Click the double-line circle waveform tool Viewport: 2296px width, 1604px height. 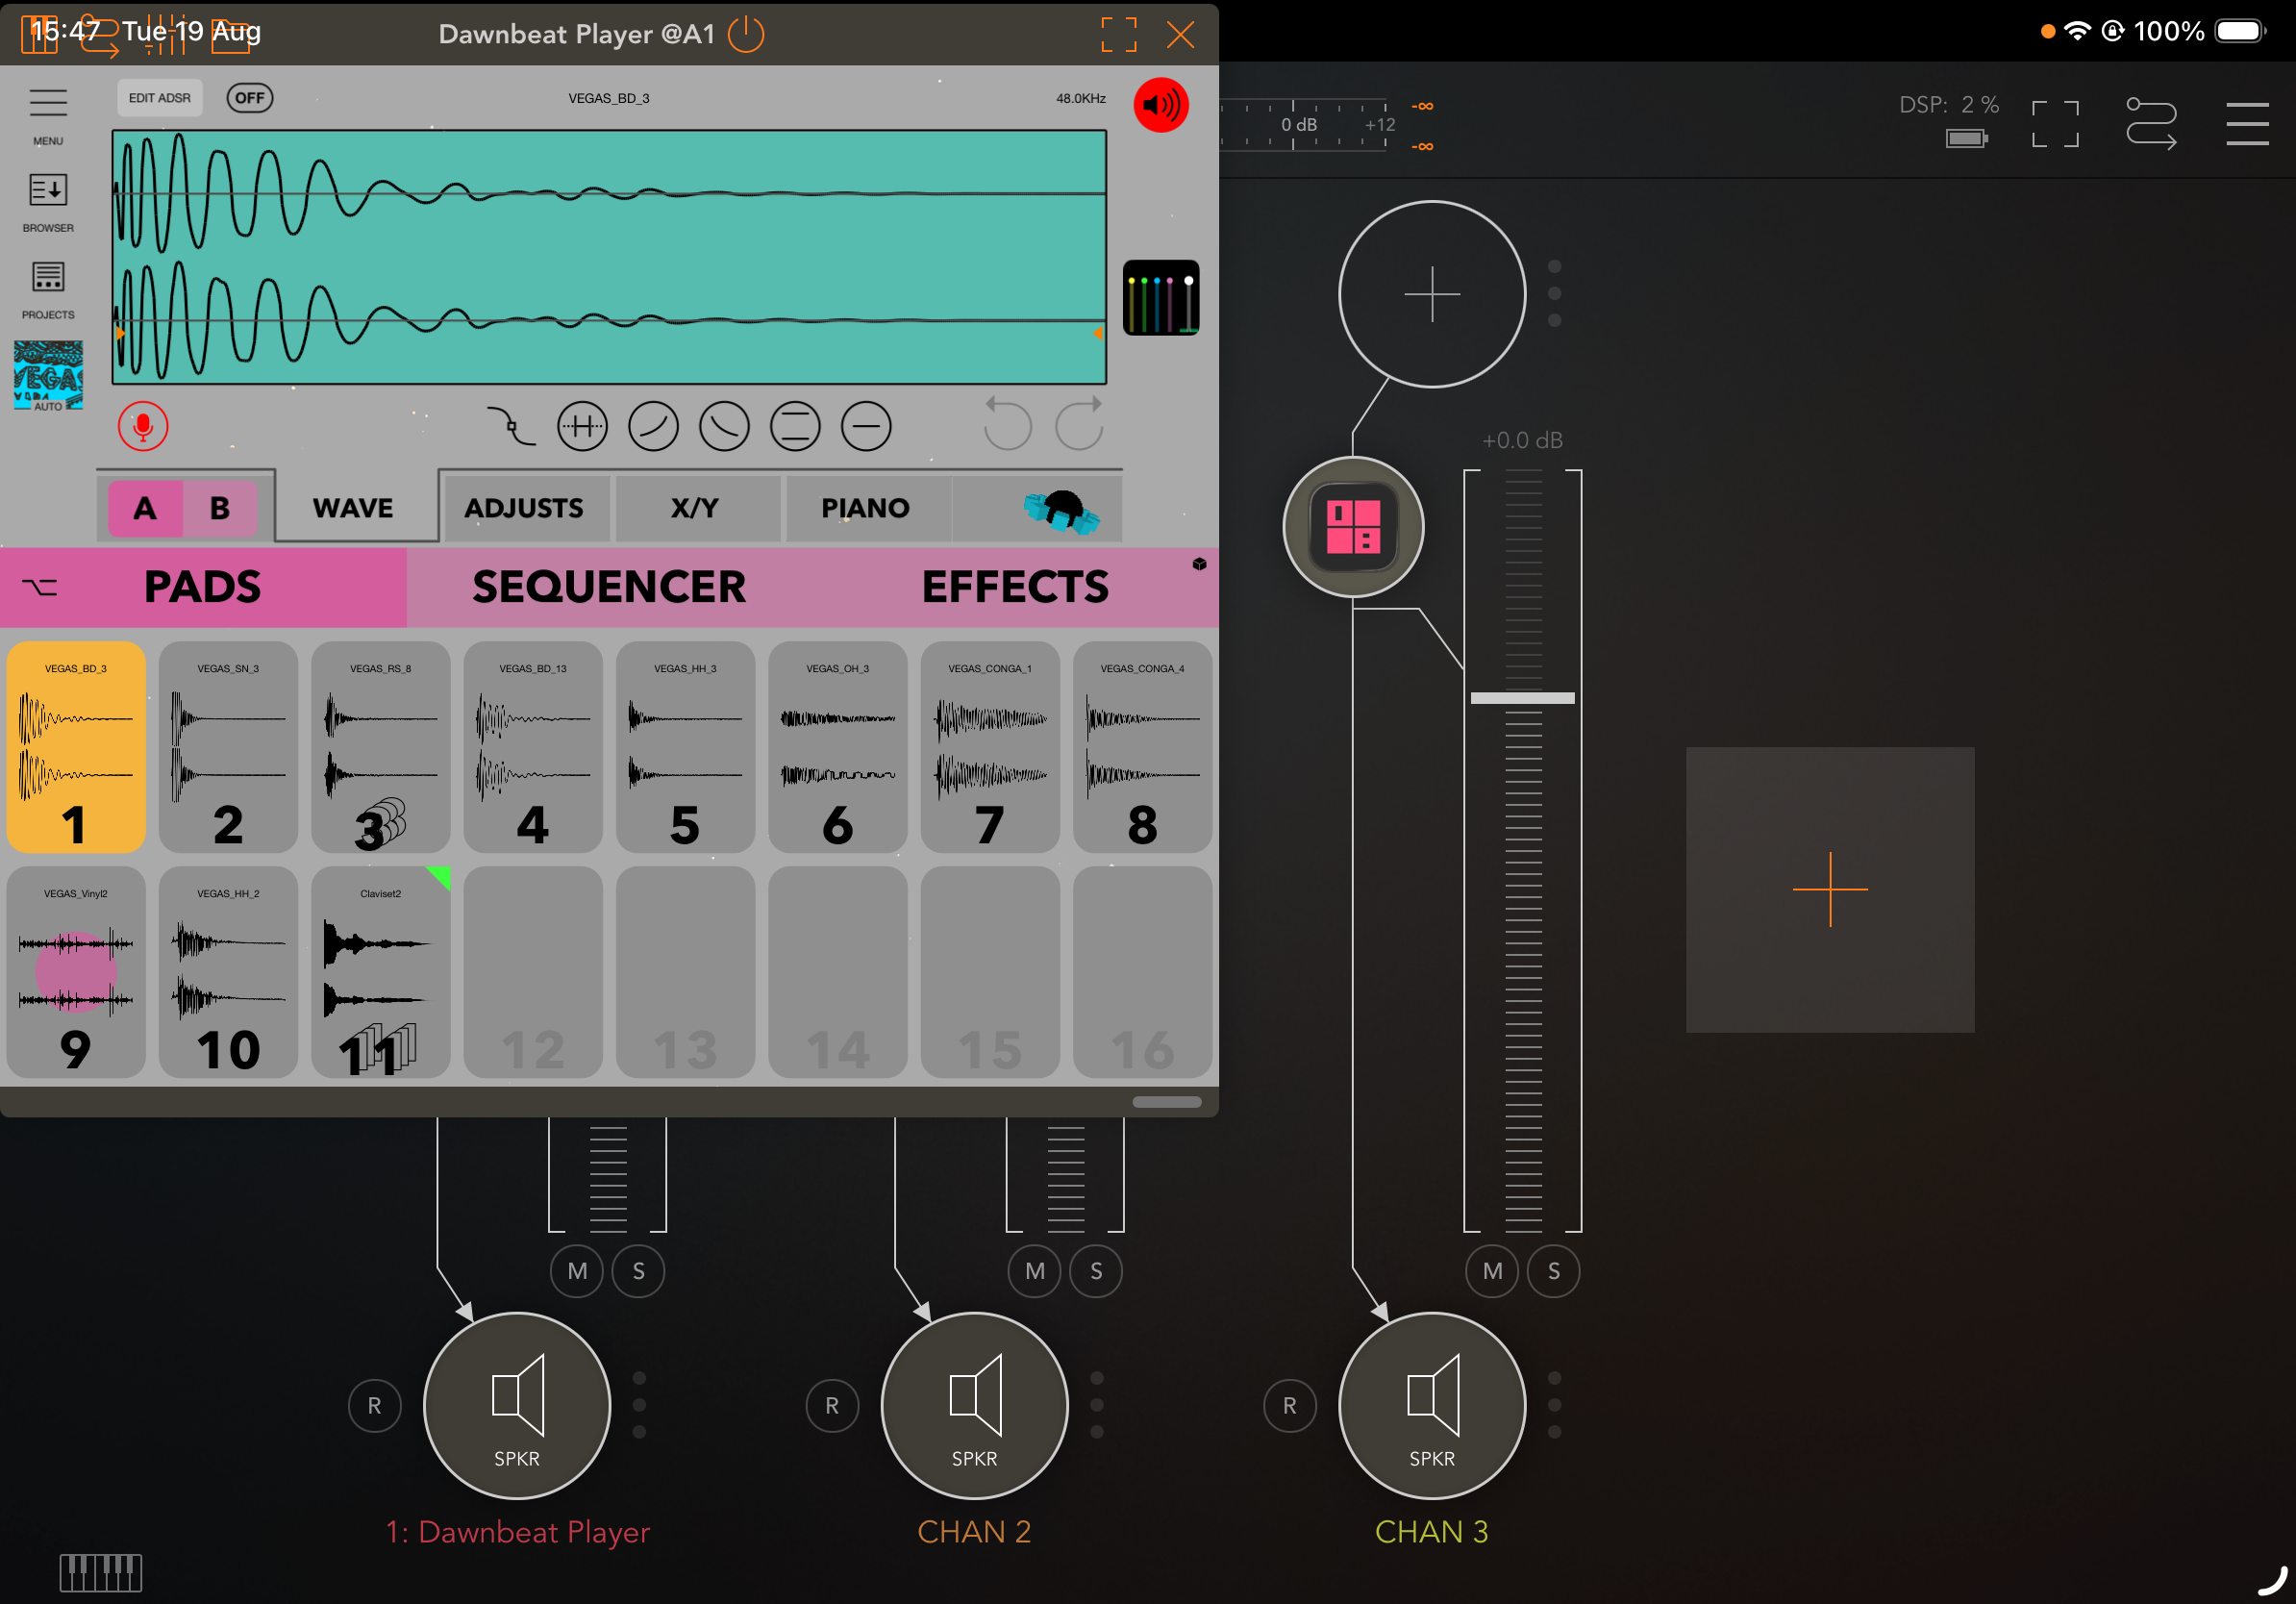pyautogui.click(x=795, y=427)
